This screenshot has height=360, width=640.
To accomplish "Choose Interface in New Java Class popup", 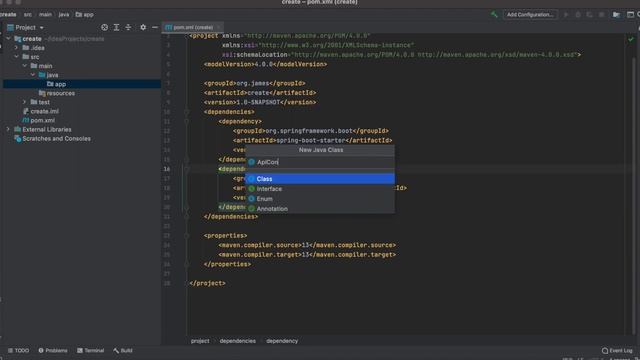I will coord(320,189).
